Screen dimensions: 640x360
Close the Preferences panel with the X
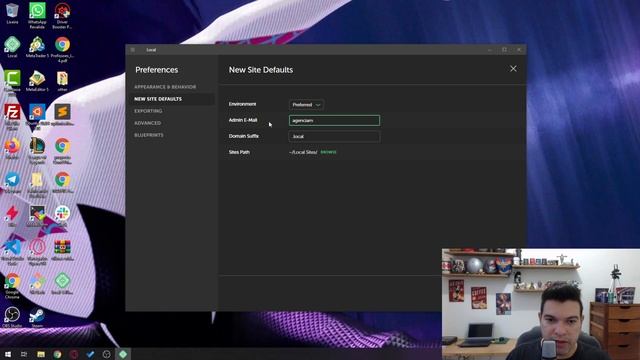pos(513,69)
